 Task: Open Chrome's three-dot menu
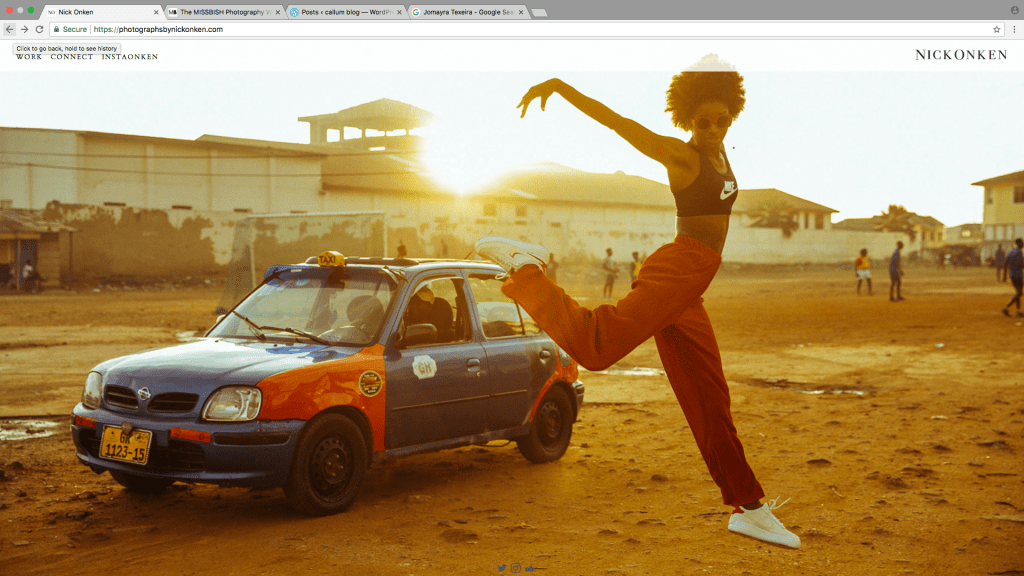coord(1014,29)
